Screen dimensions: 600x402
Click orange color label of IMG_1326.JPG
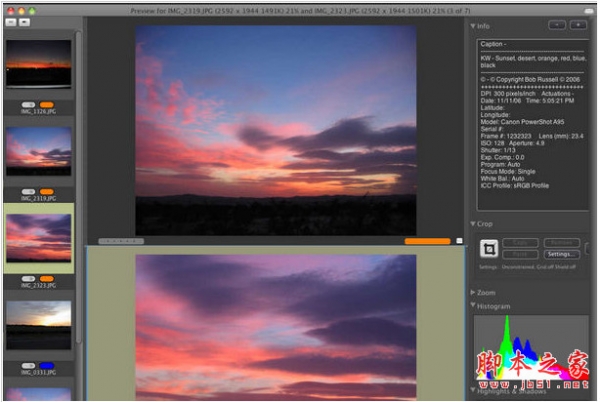47,105
